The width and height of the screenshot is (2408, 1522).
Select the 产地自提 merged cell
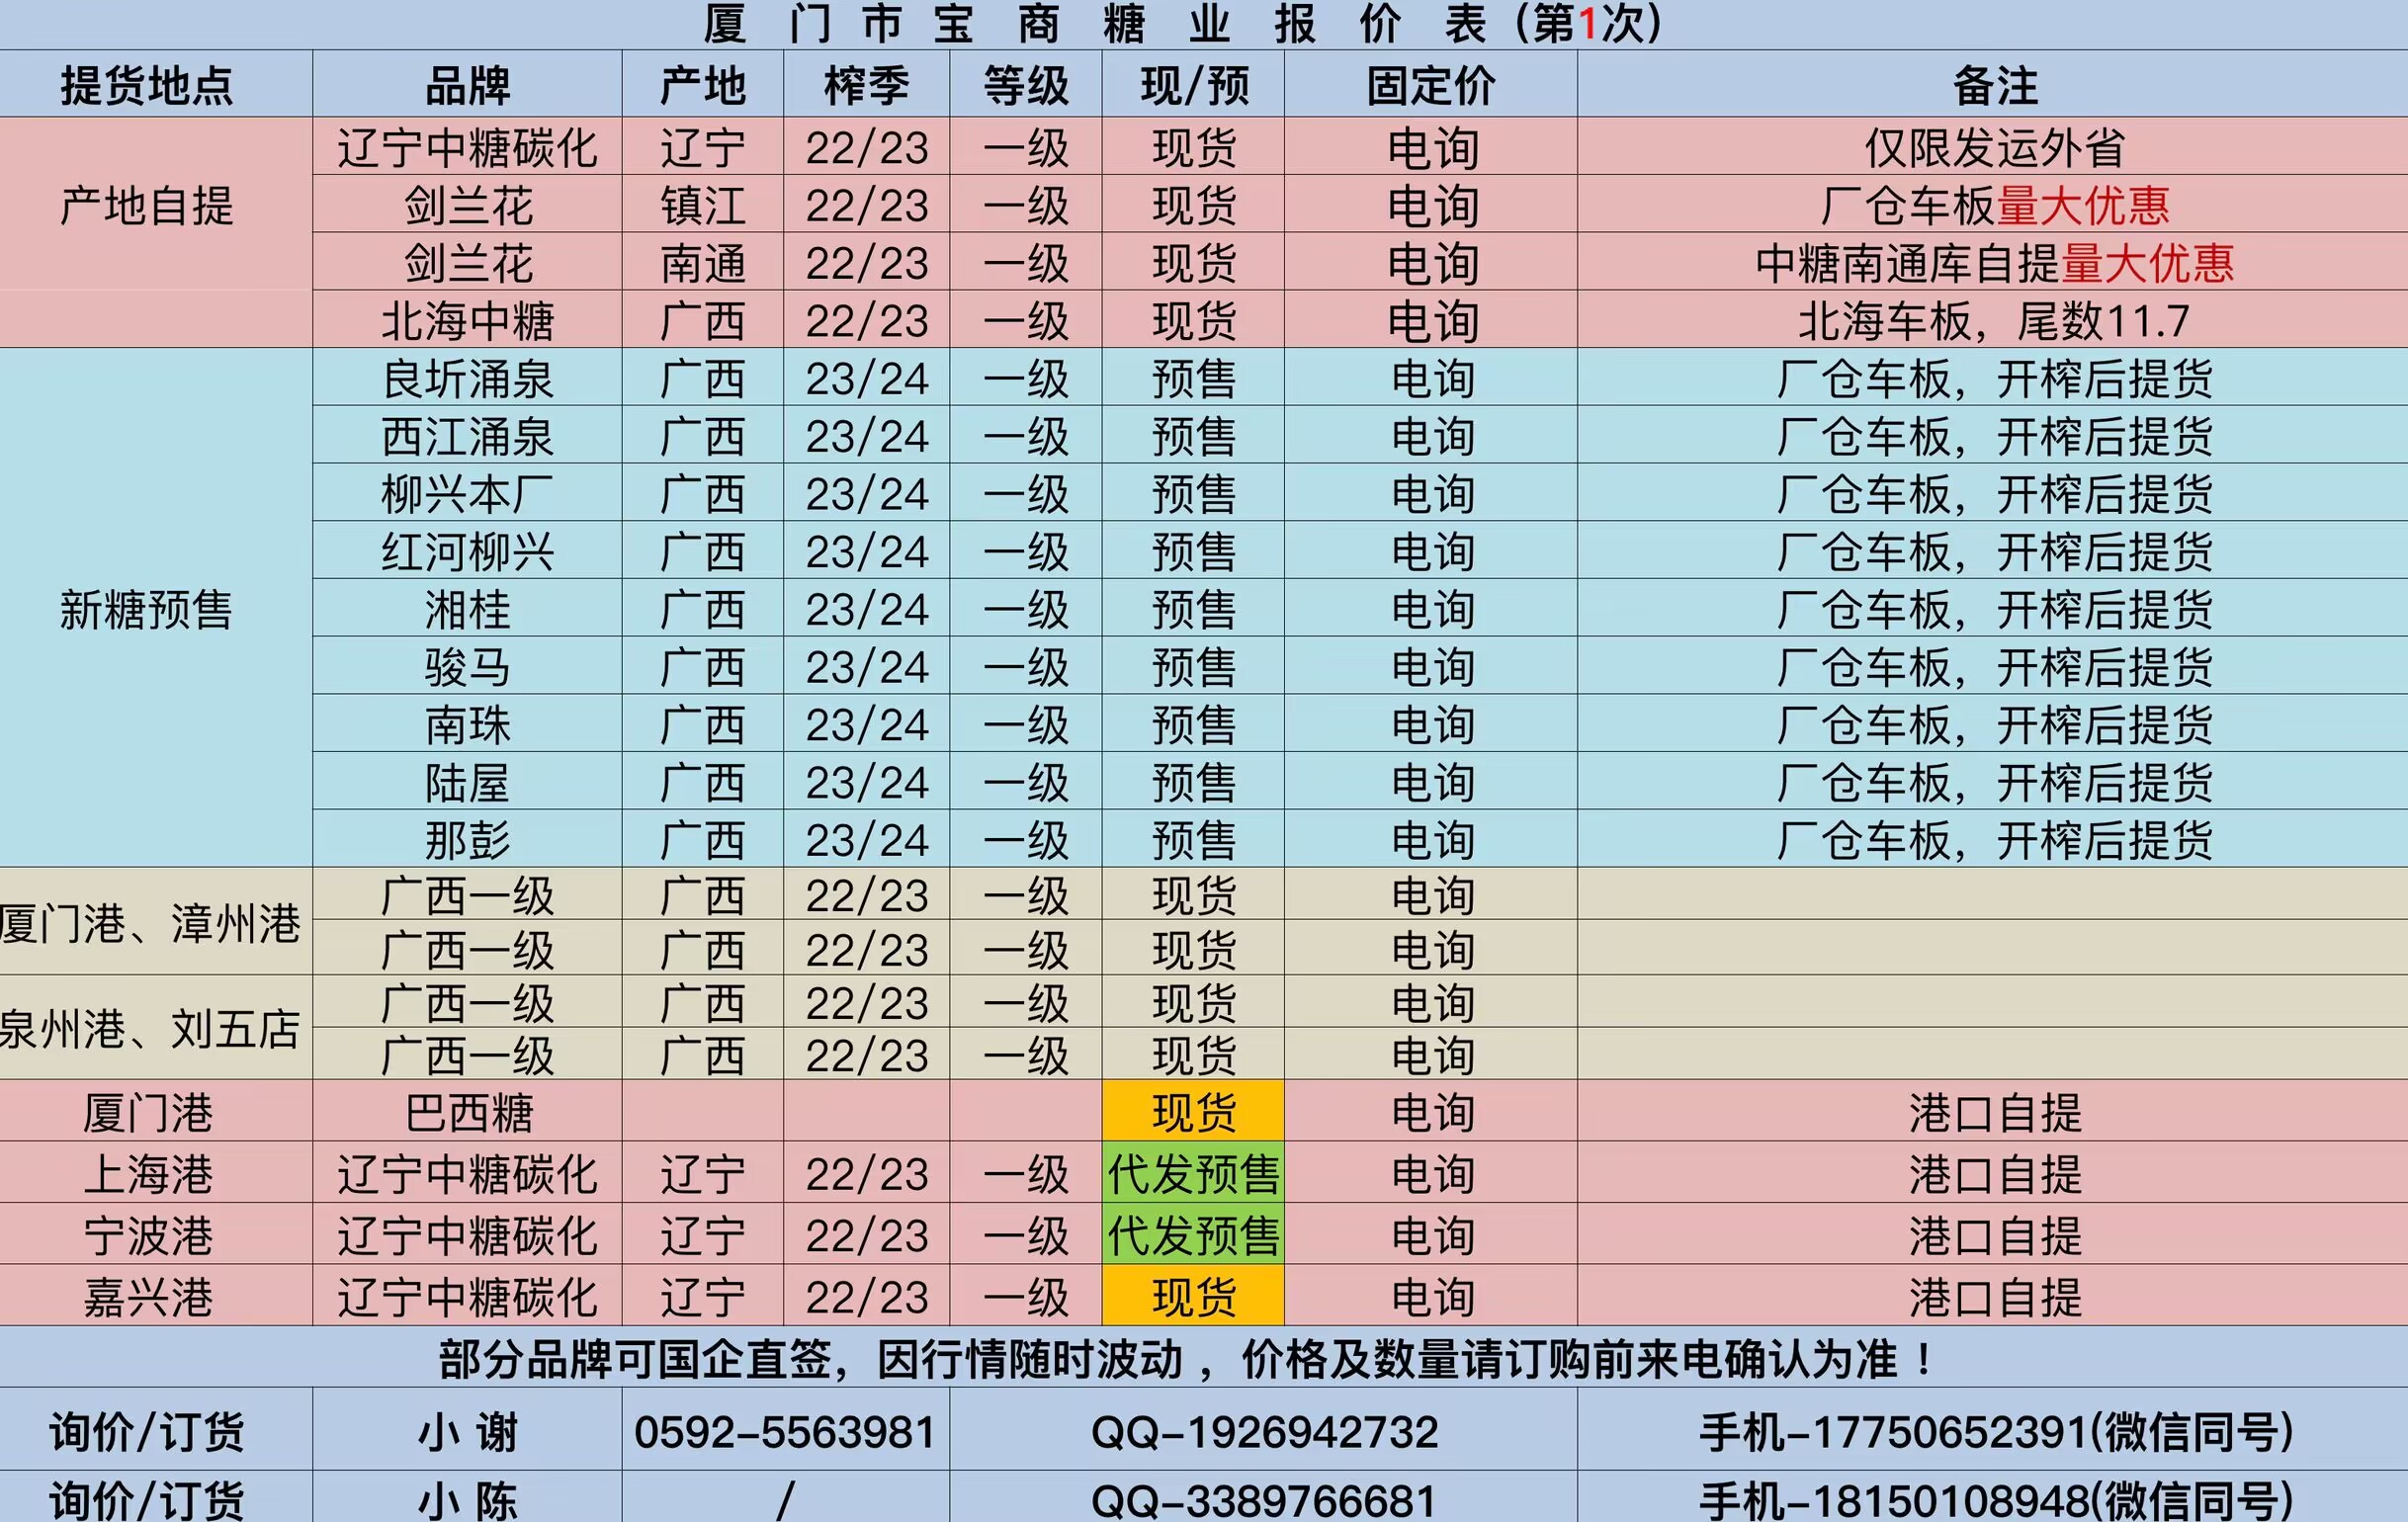pyautogui.click(x=147, y=207)
